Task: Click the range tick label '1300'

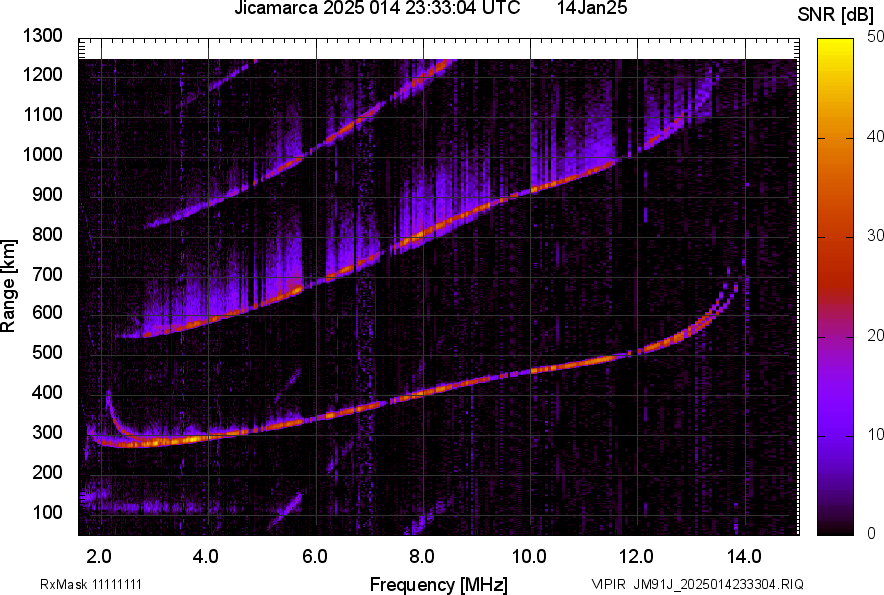Action: pyautogui.click(x=42, y=36)
